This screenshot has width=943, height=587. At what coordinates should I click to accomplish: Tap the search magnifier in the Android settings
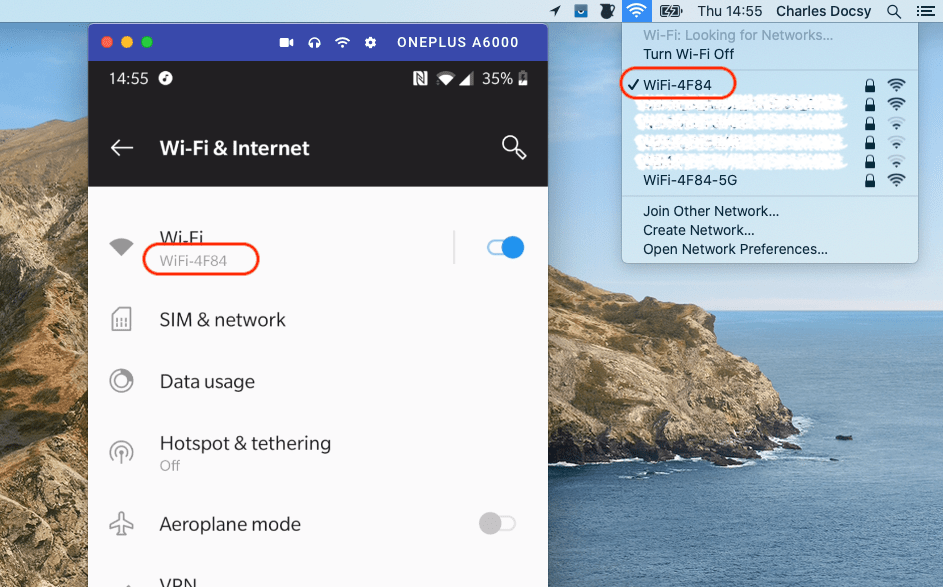click(513, 148)
